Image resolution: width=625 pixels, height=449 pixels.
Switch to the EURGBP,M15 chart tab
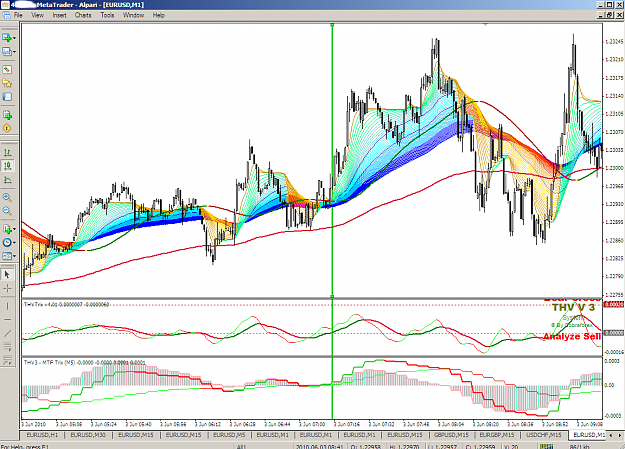click(497, 435)
